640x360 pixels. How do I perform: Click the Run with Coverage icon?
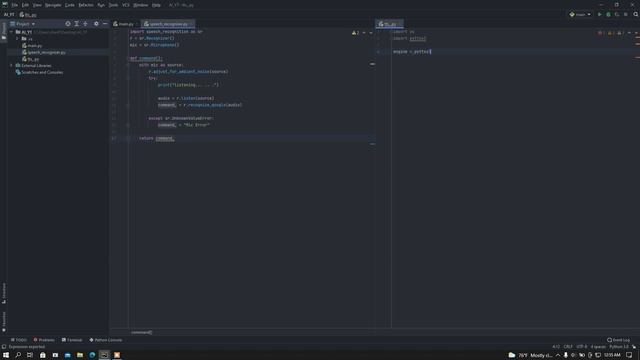pos(617,14)
